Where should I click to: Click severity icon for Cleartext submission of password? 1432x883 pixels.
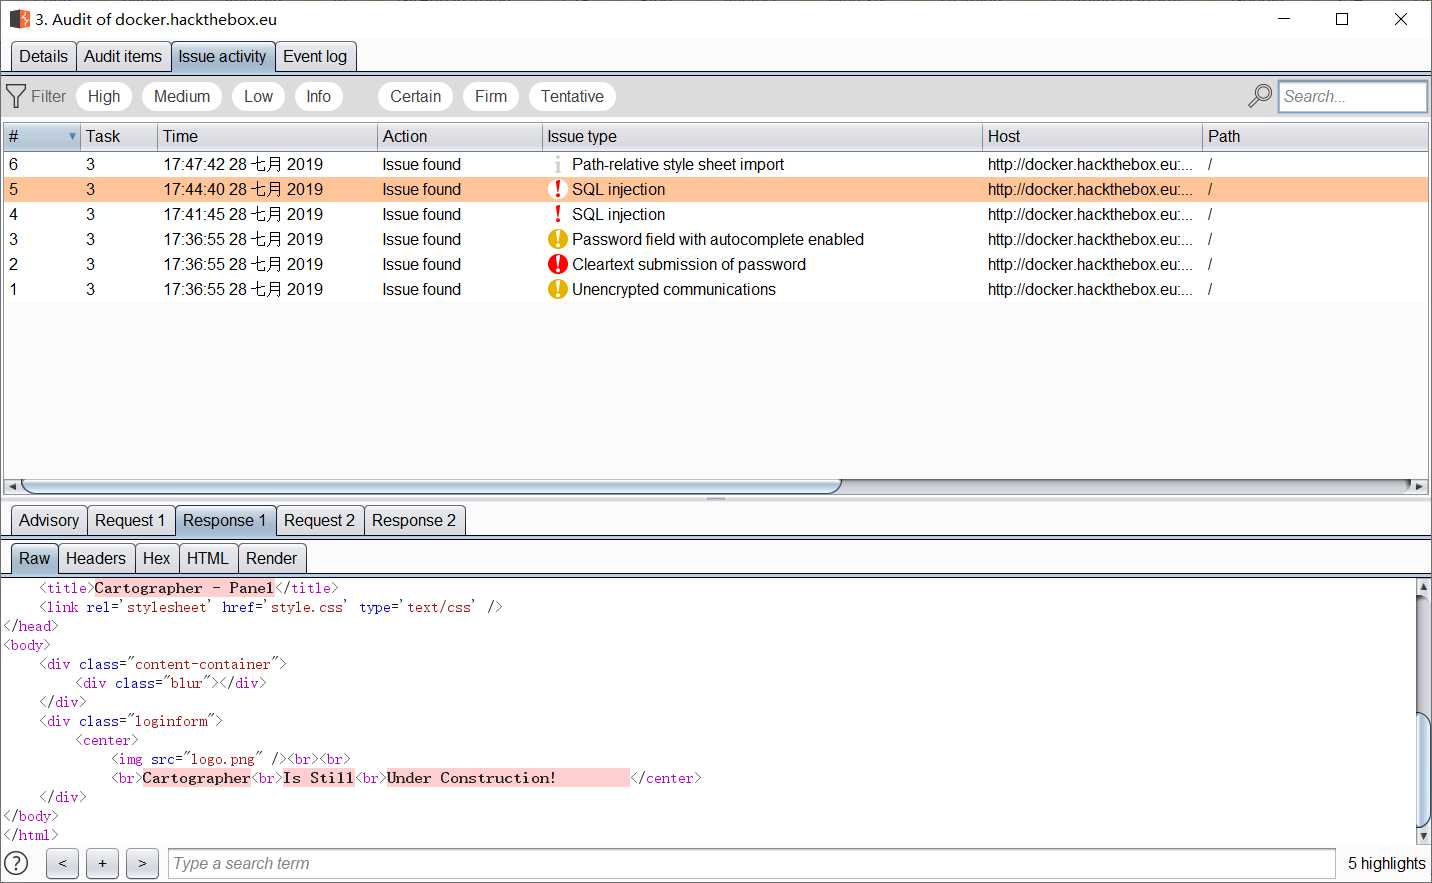pos(558,264)
